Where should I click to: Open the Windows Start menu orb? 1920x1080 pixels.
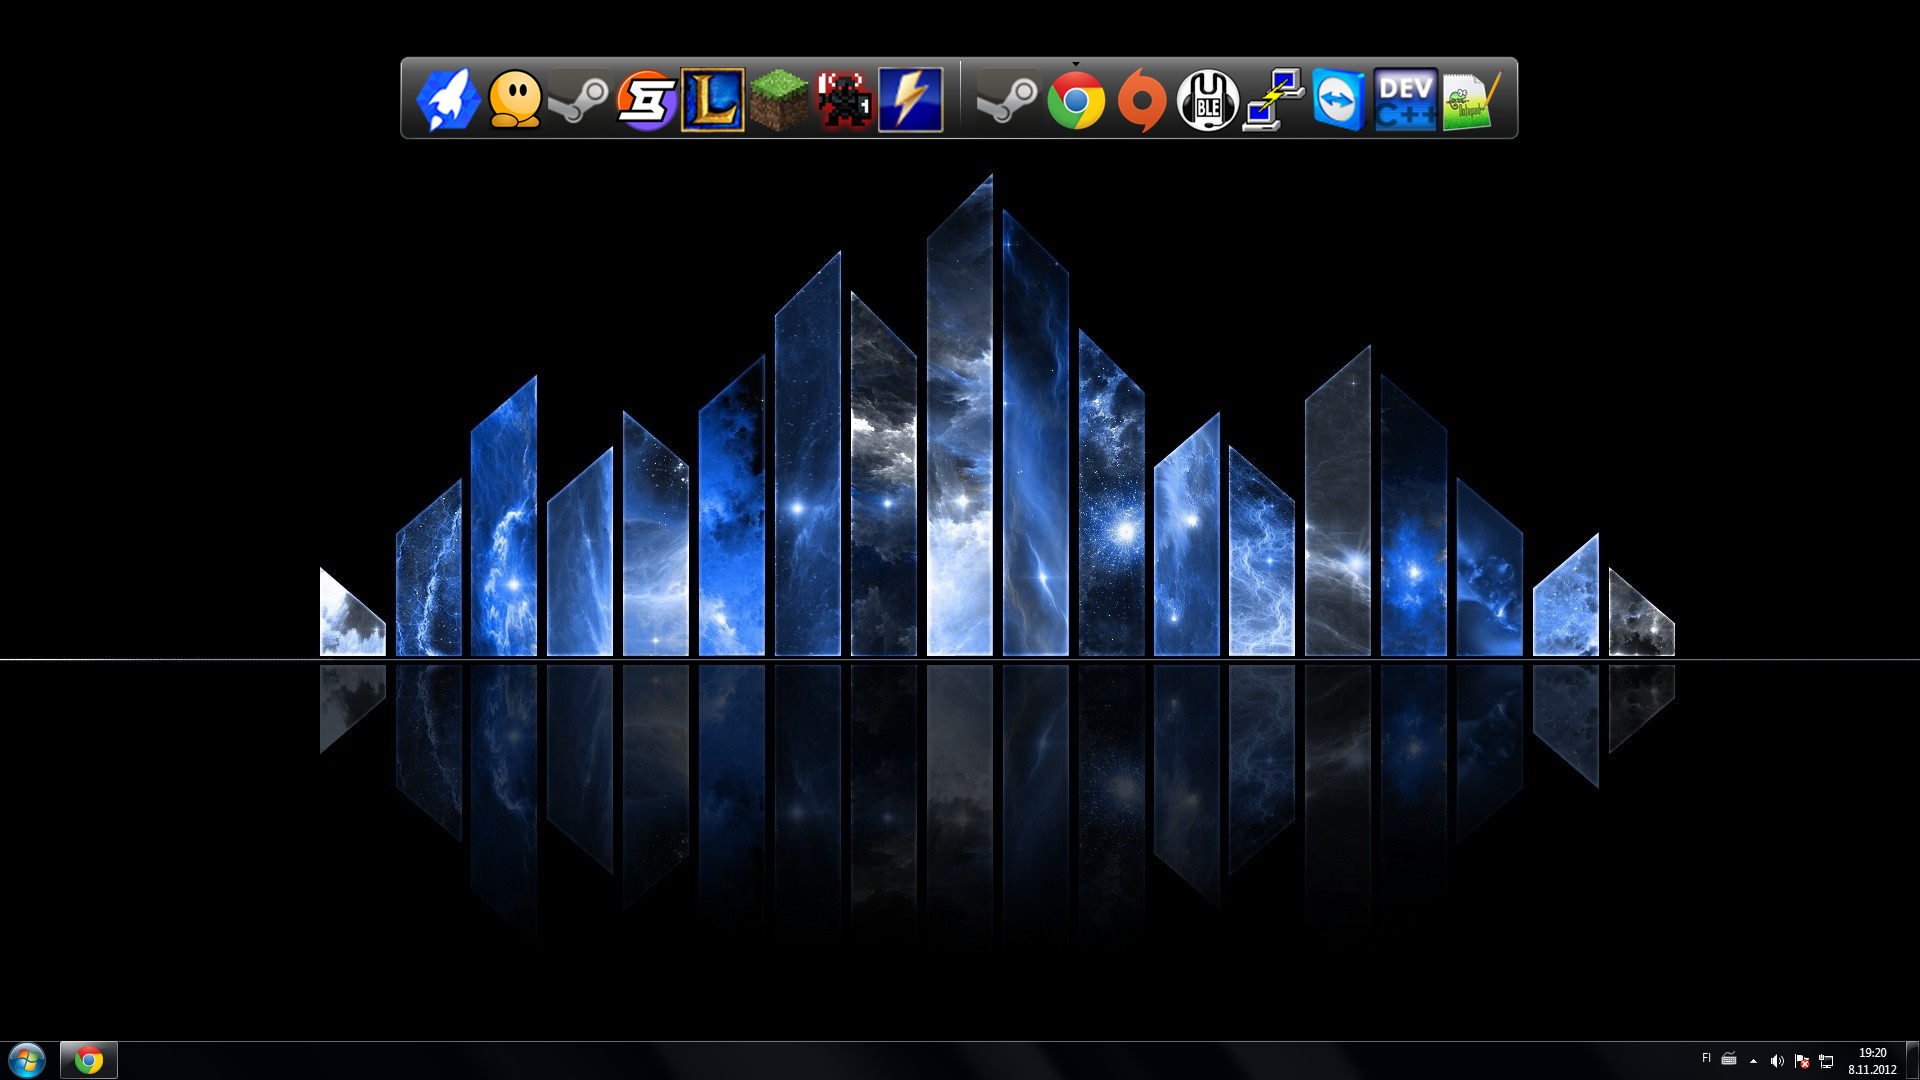tap(27, 1060)
